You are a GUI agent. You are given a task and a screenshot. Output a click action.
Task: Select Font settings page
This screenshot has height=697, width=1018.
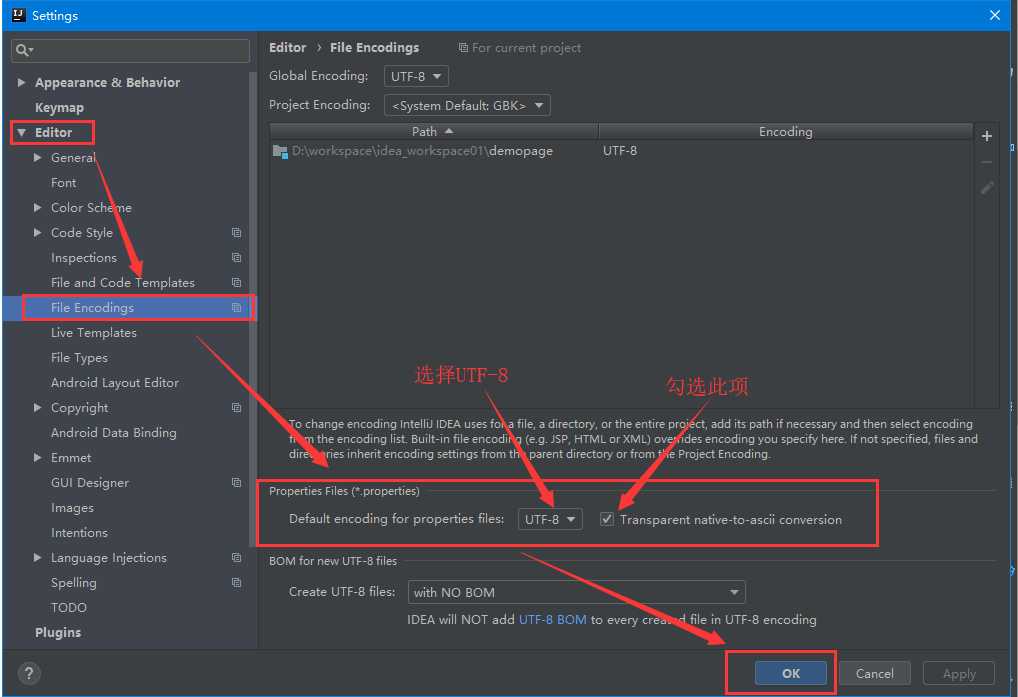tap(64, 183)
